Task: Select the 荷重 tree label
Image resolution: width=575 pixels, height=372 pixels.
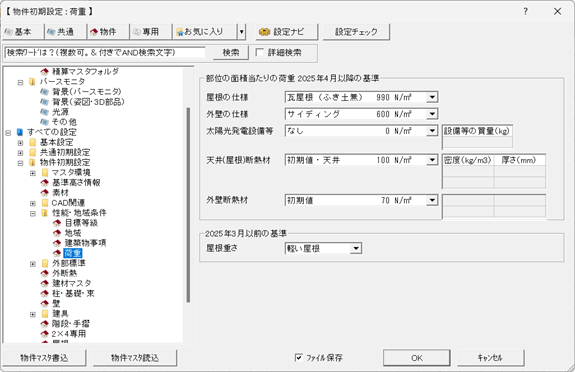Action: coord(73,253)
